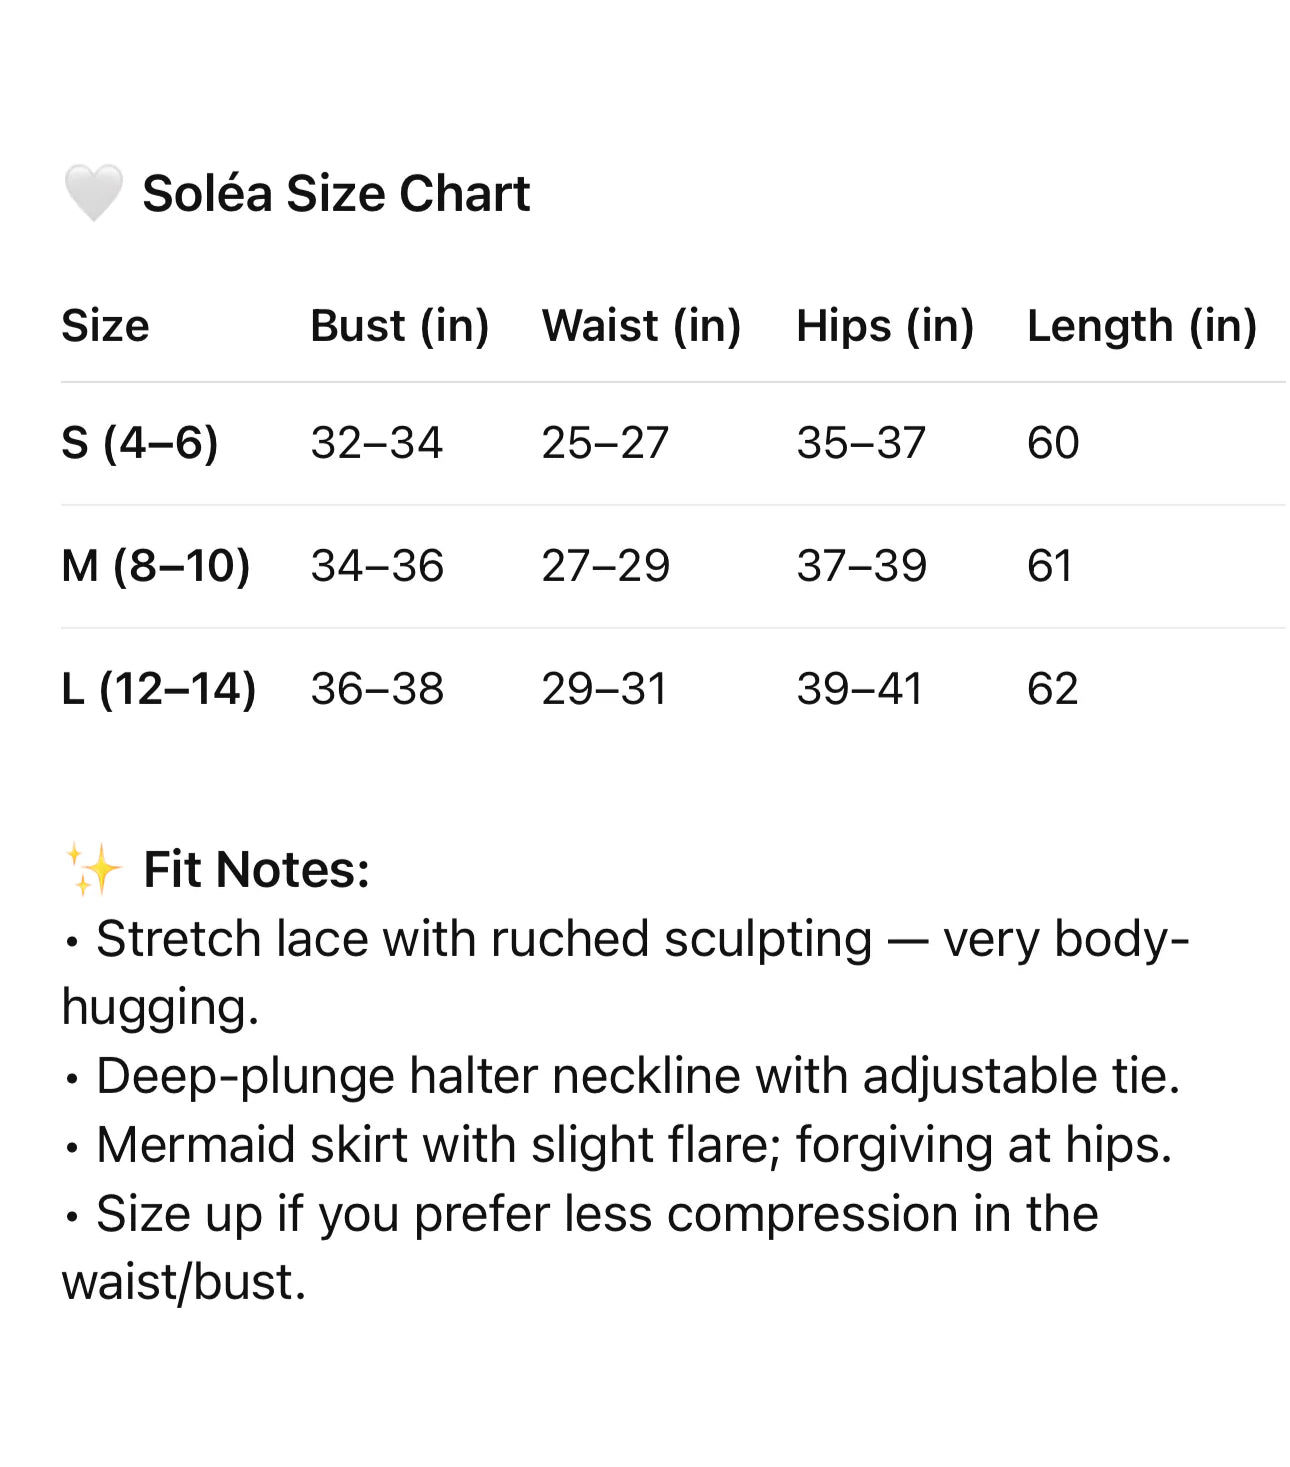The image size is (1290, 1467).
Task: Click the Waist (in) column header
Action: point(641,326)
